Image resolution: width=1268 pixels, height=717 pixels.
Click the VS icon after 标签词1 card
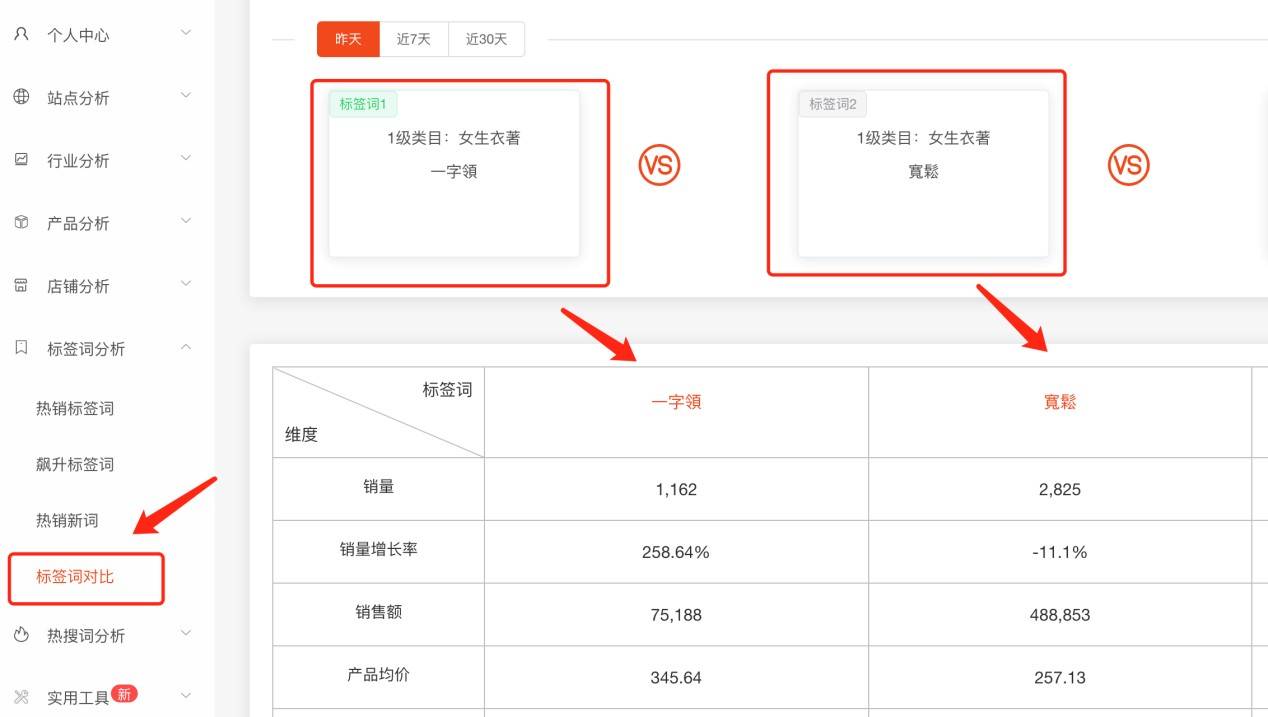point(659,165)
